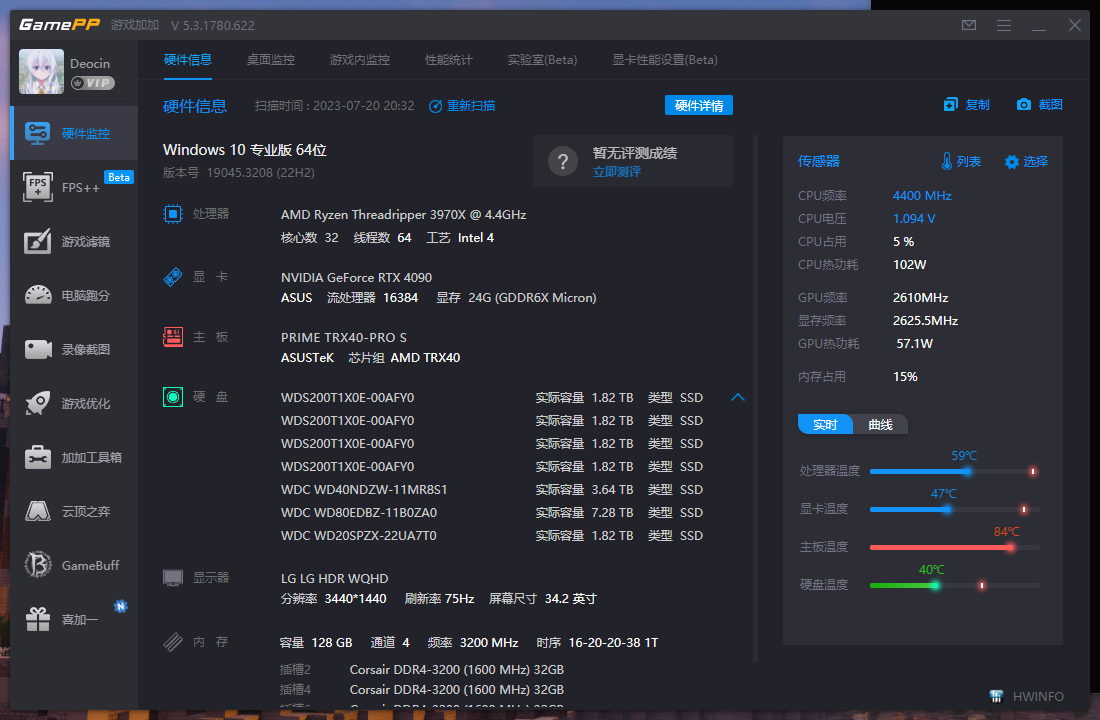
Task: Switch to the 游戏内监控 tab
Action: (360, 60)
